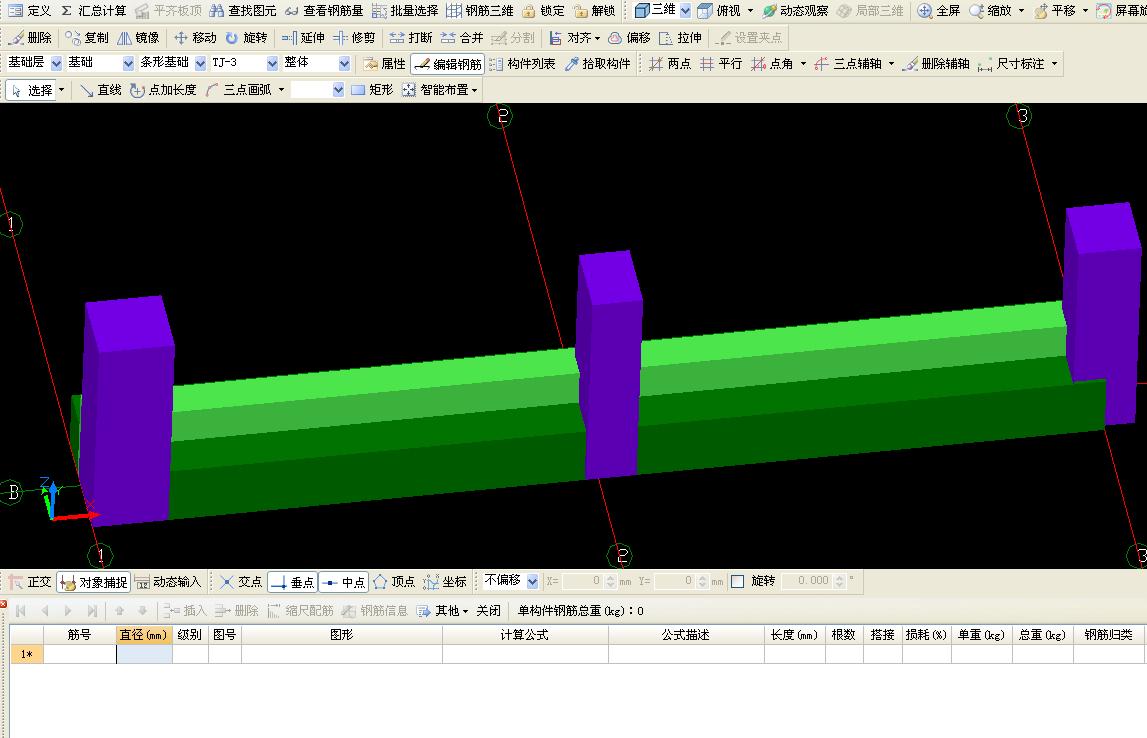Click the 汇总计算 (summary calculation) icon
The image size is (1147, 738).
[x=93, y=11]
